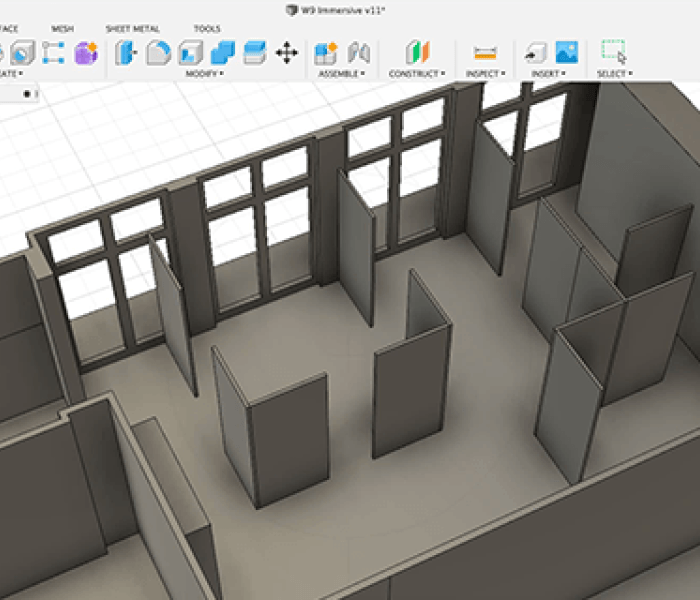
Task: Choose the Shell tool icon
Action: 190,52
